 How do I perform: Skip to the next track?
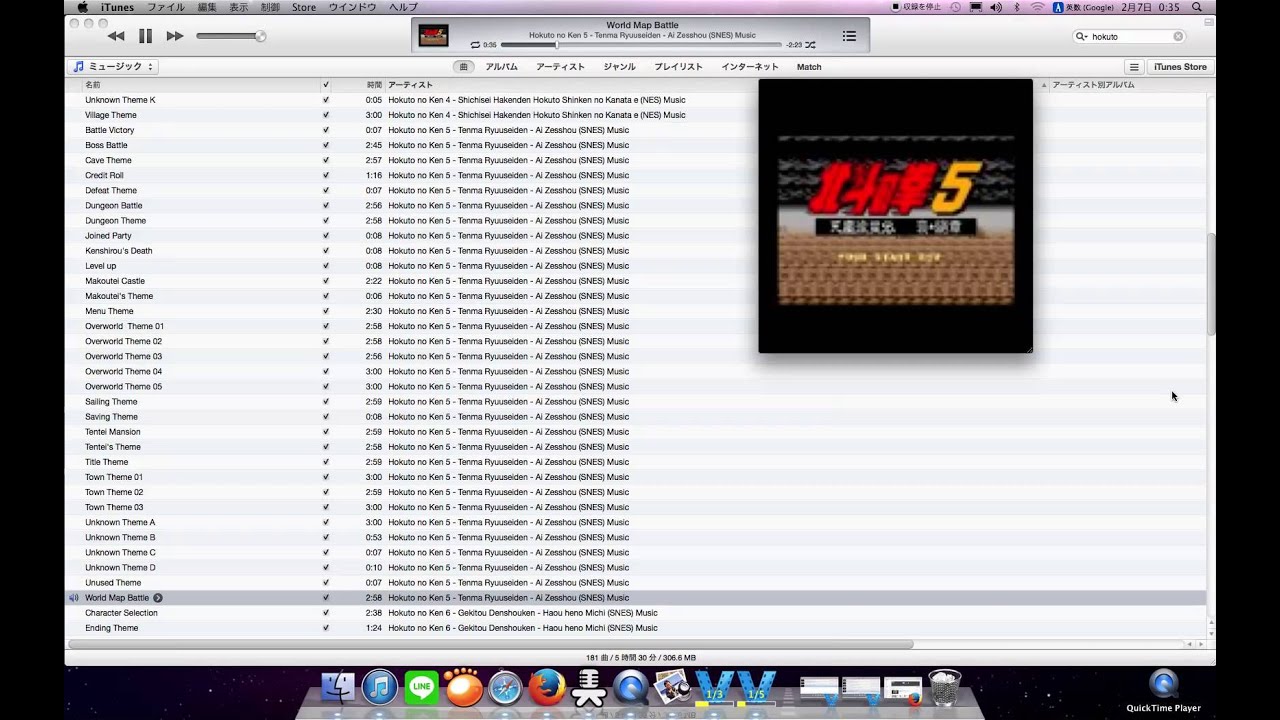(x=175, y=36)
